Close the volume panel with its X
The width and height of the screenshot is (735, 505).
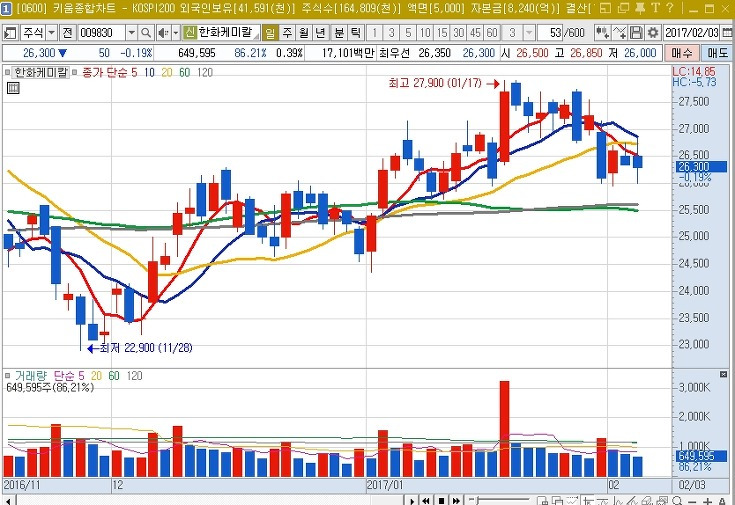723,374
